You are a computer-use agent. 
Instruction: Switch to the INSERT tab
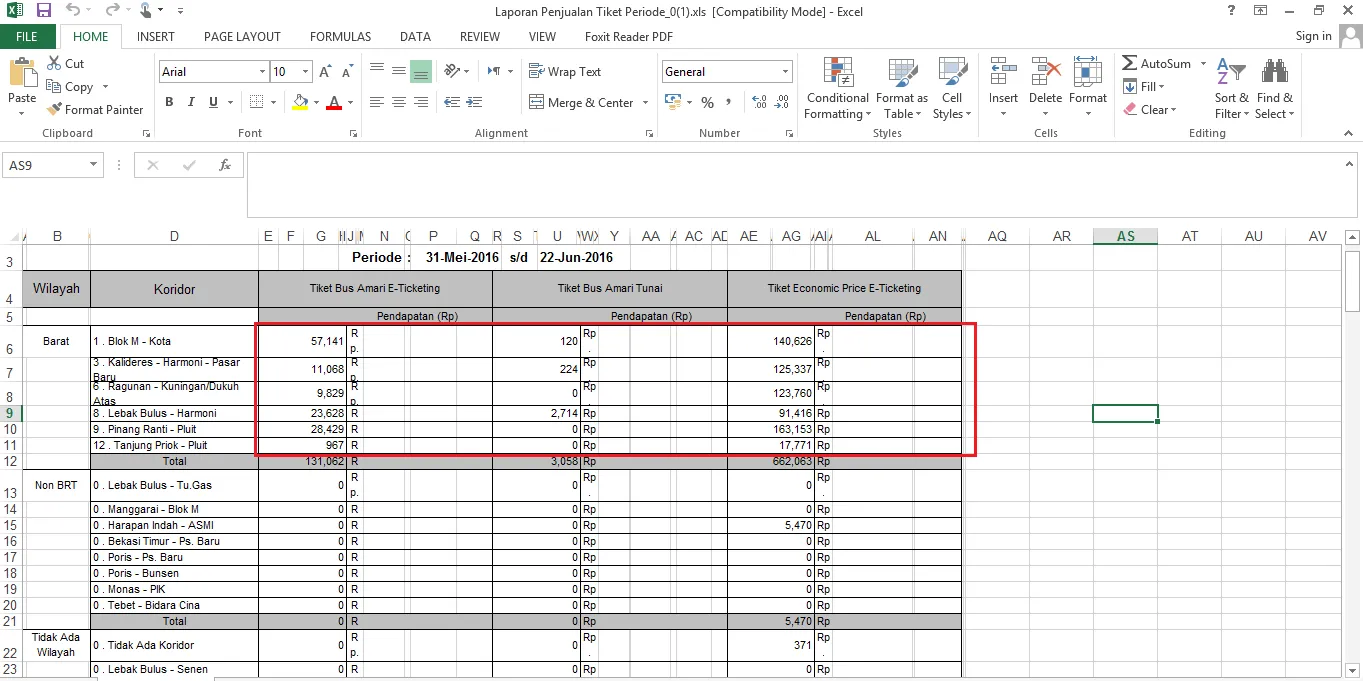pyautogui.click(x=156, y=37)
